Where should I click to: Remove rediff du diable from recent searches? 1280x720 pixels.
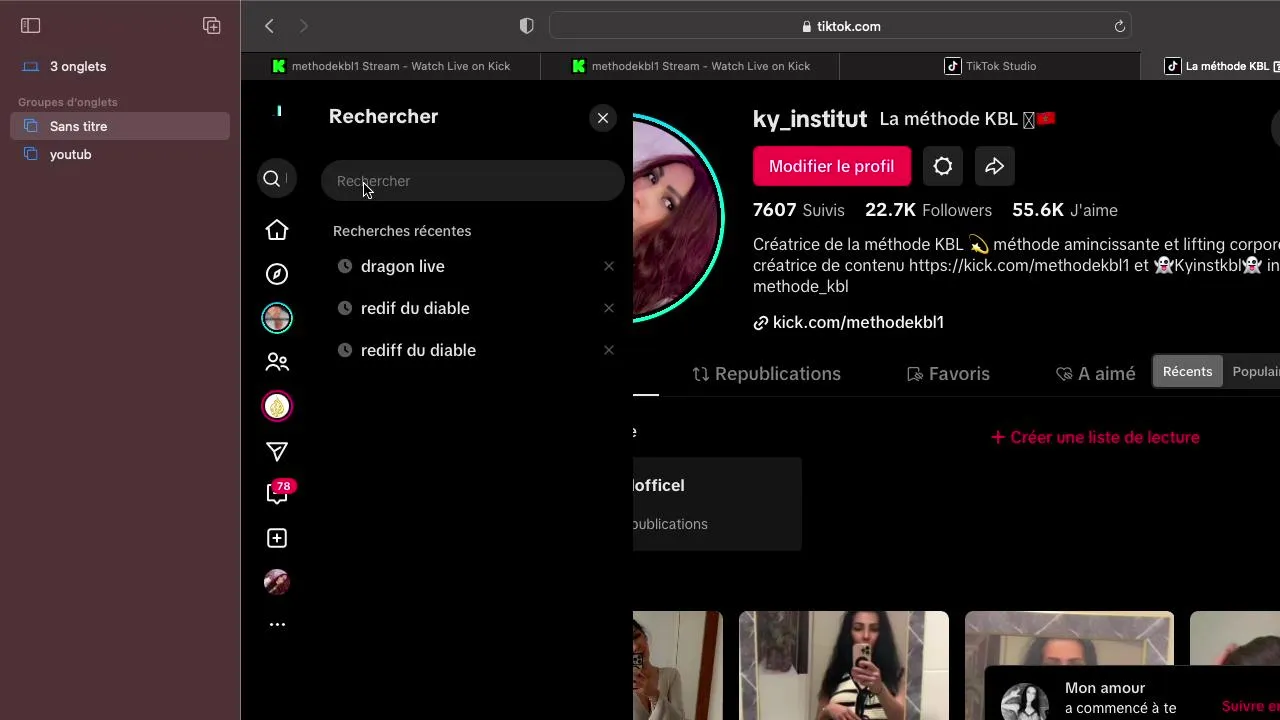pyautogui.click(x=609, y=350)
